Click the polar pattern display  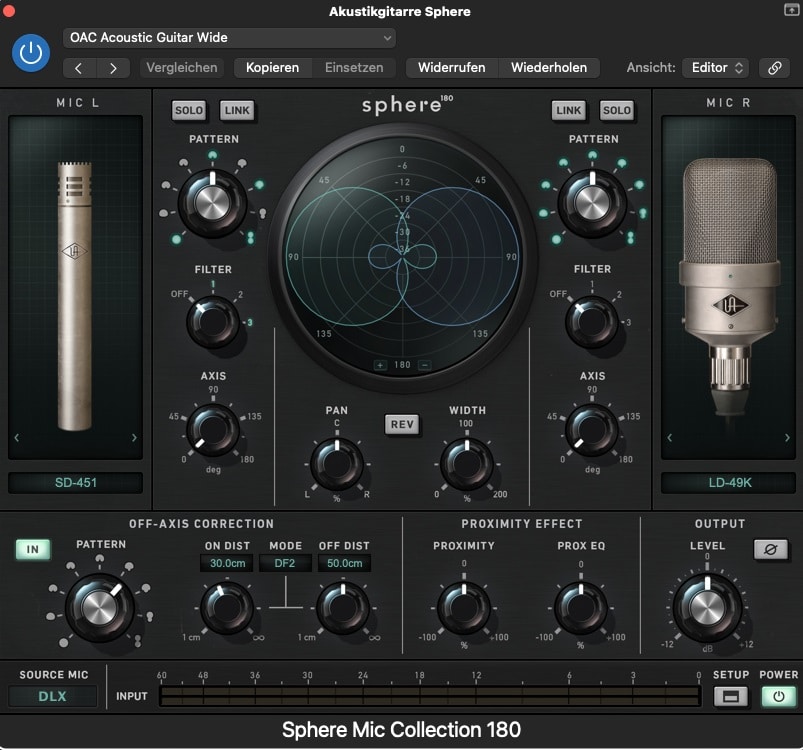tap(403, 256)
